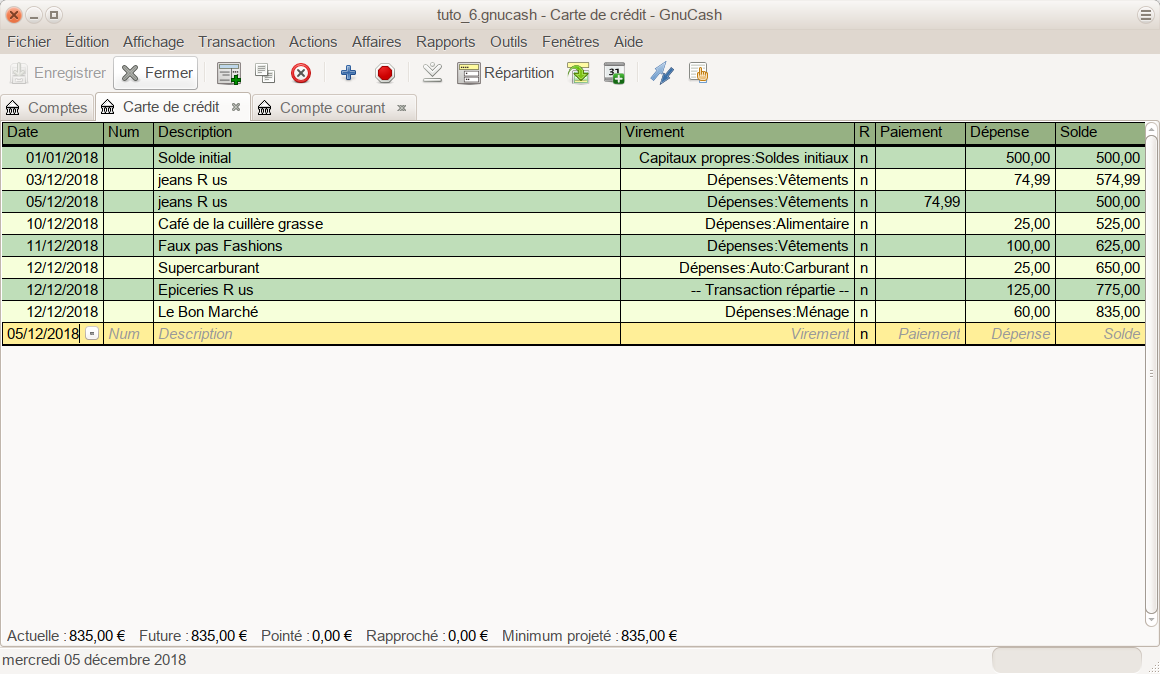Image resolution: width=1160 pixels, height=674 pixels.
Task: Click the duplicate transaction icon
Action: (x=265, y=73)
